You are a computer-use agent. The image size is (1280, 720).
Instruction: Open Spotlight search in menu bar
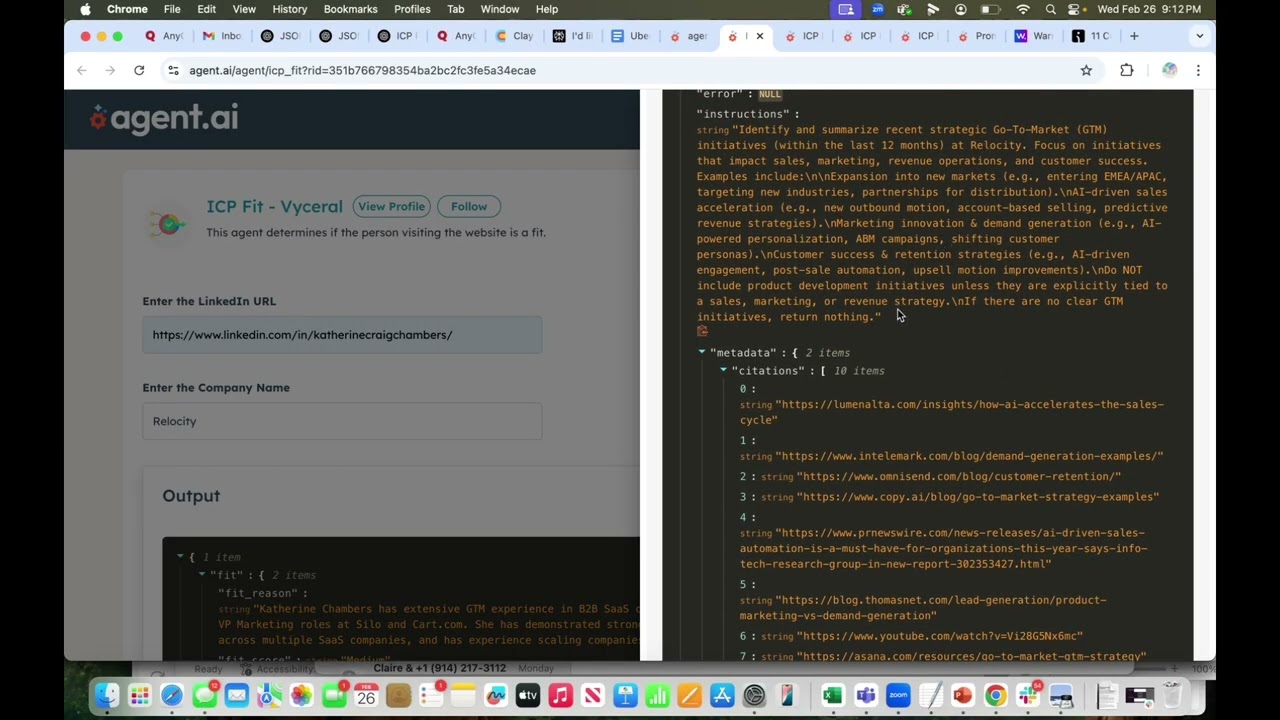click(x=1050, y=9)
